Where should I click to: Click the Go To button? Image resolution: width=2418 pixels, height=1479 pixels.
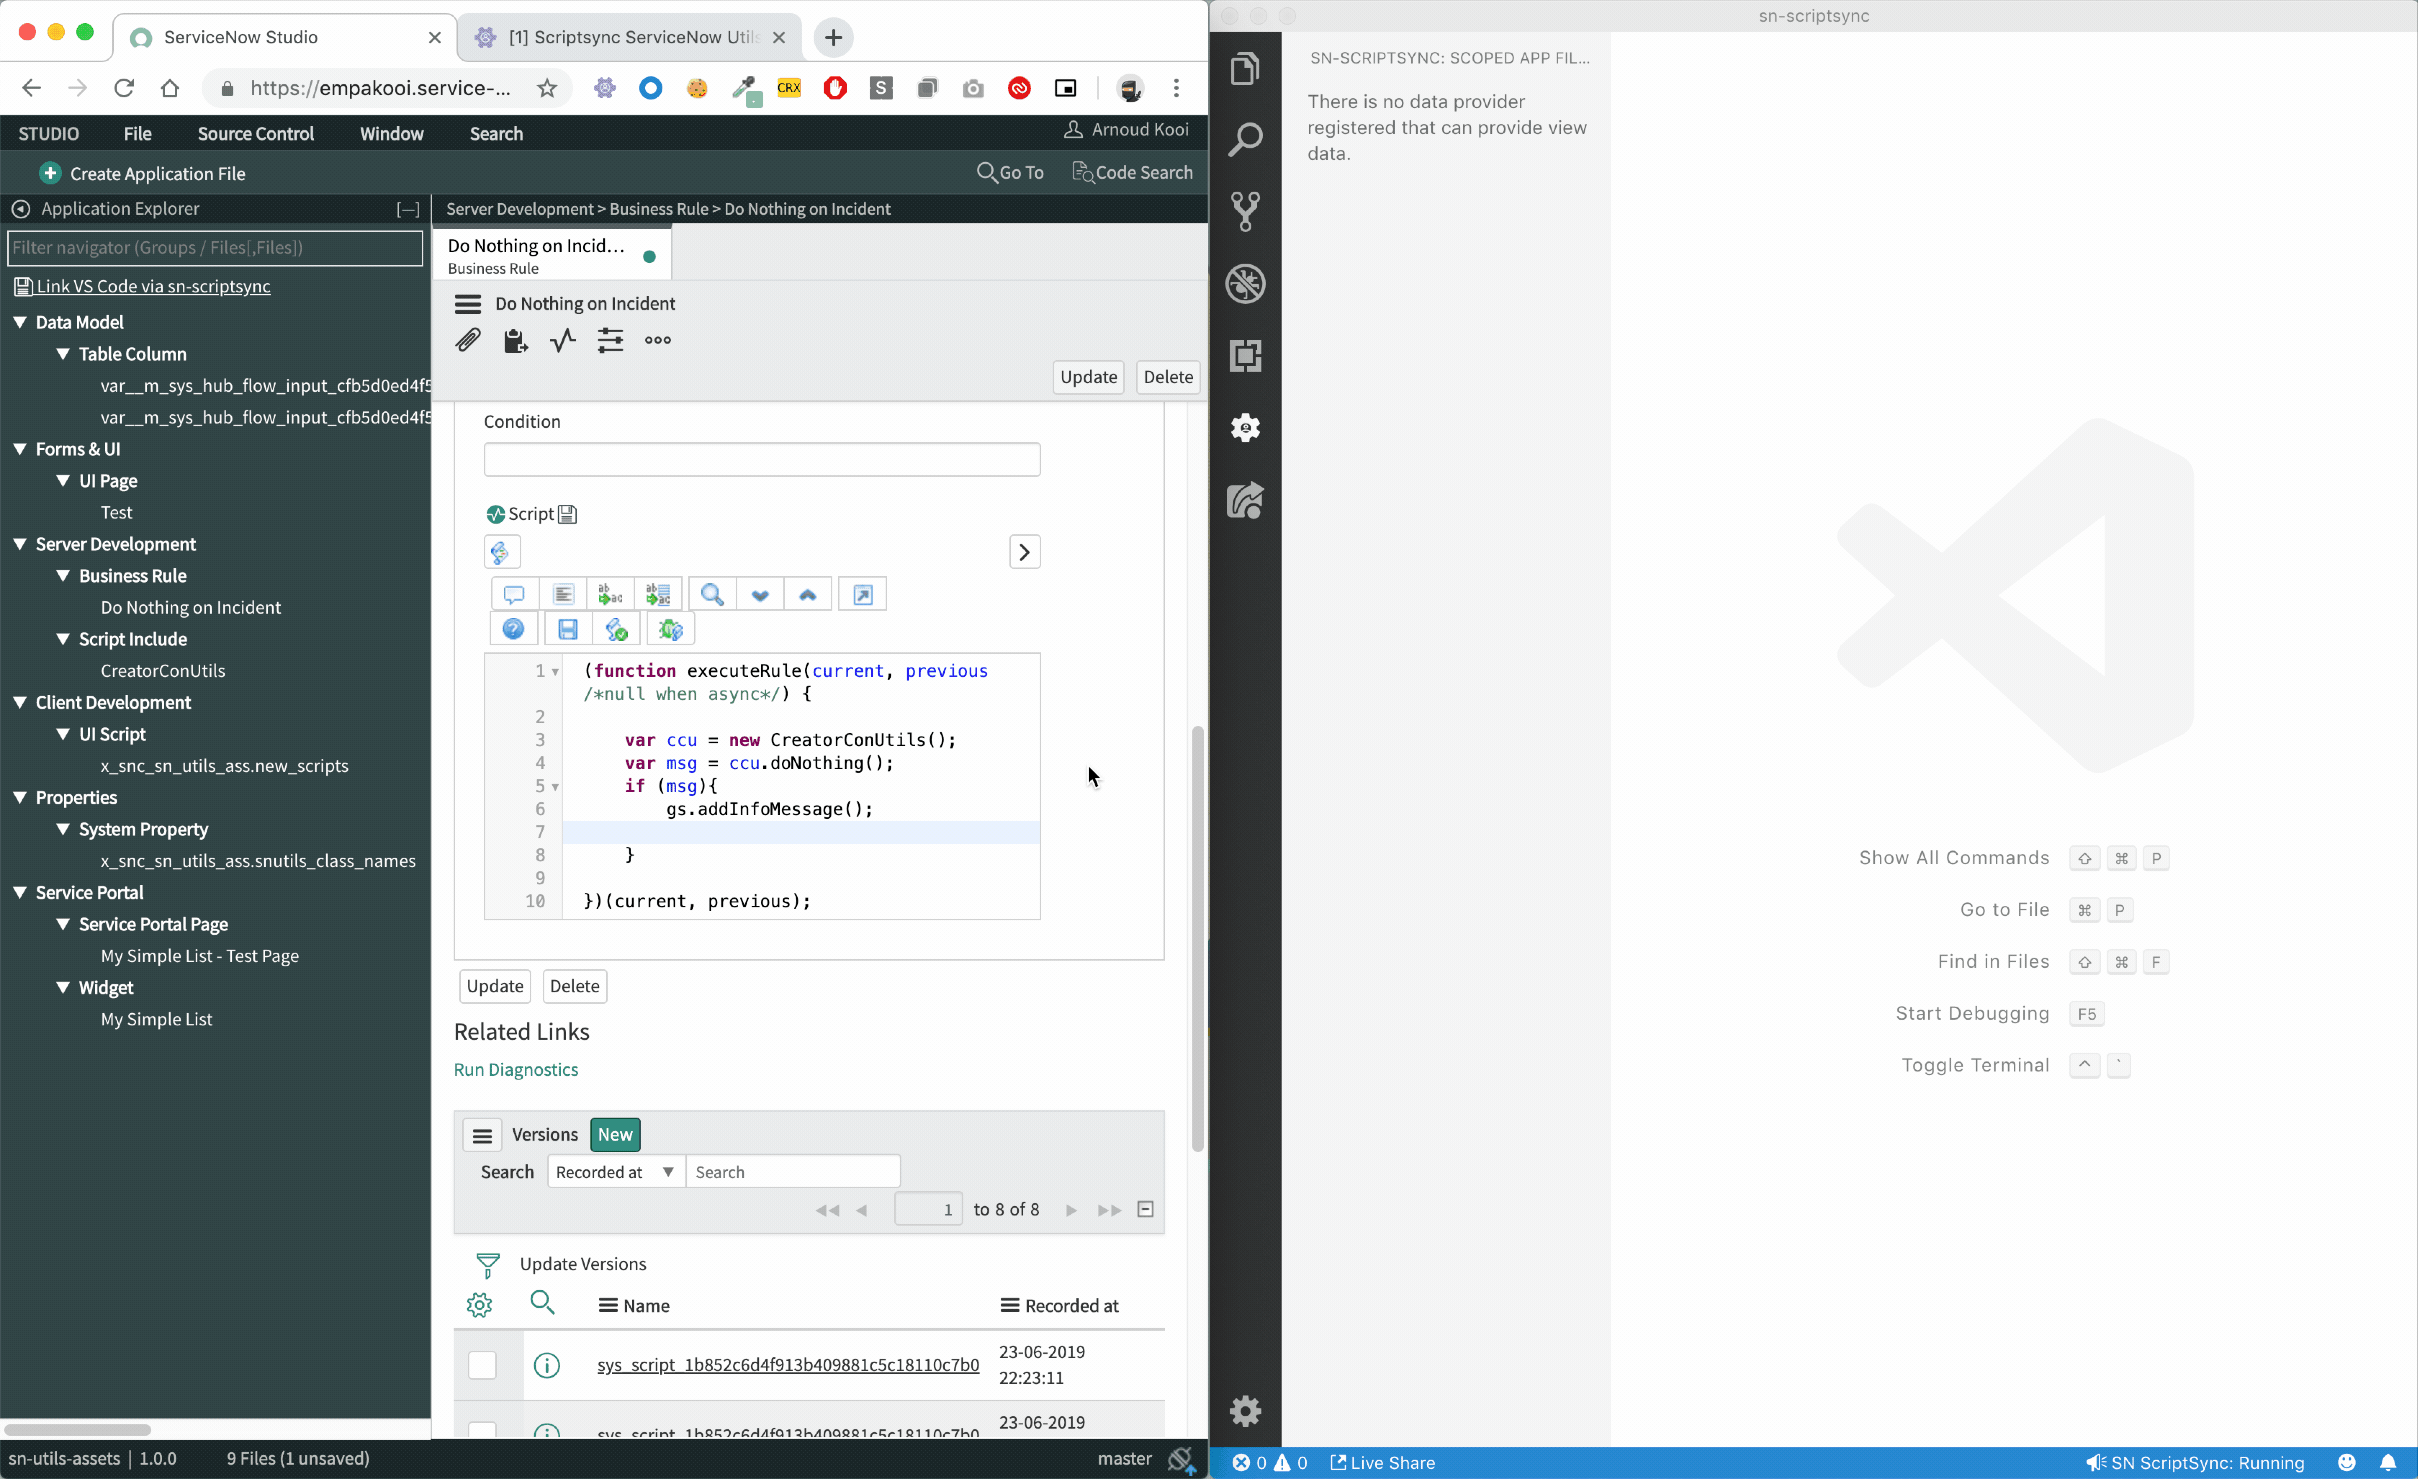[x=1009, y=171]
